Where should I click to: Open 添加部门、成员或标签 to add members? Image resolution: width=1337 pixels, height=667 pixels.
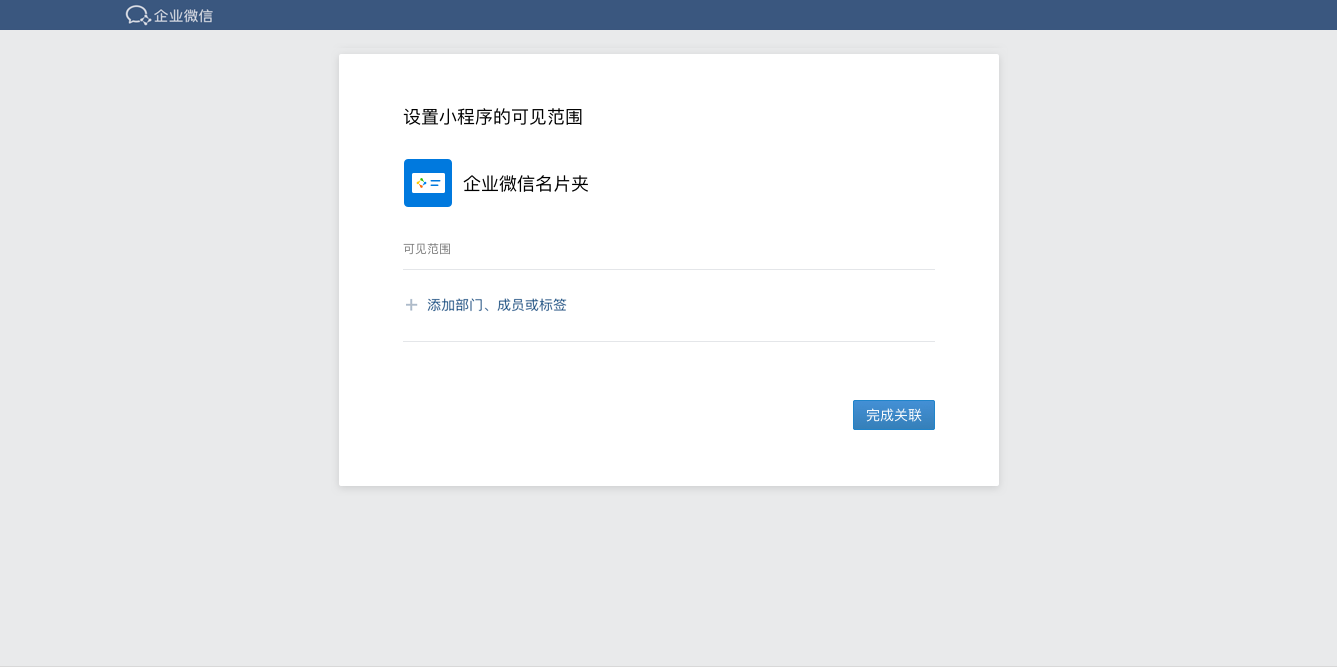(x=496, y=304)
